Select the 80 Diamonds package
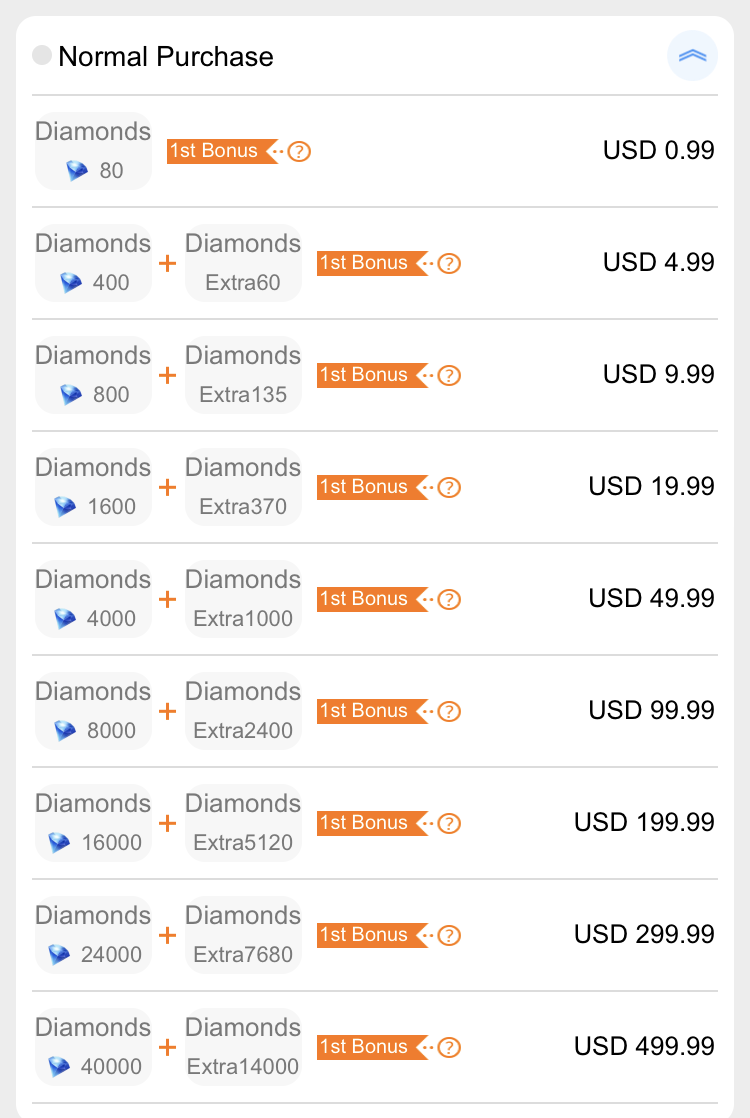Image resolution: width=750 pixels, height=1118 pixels. [93, 151]
